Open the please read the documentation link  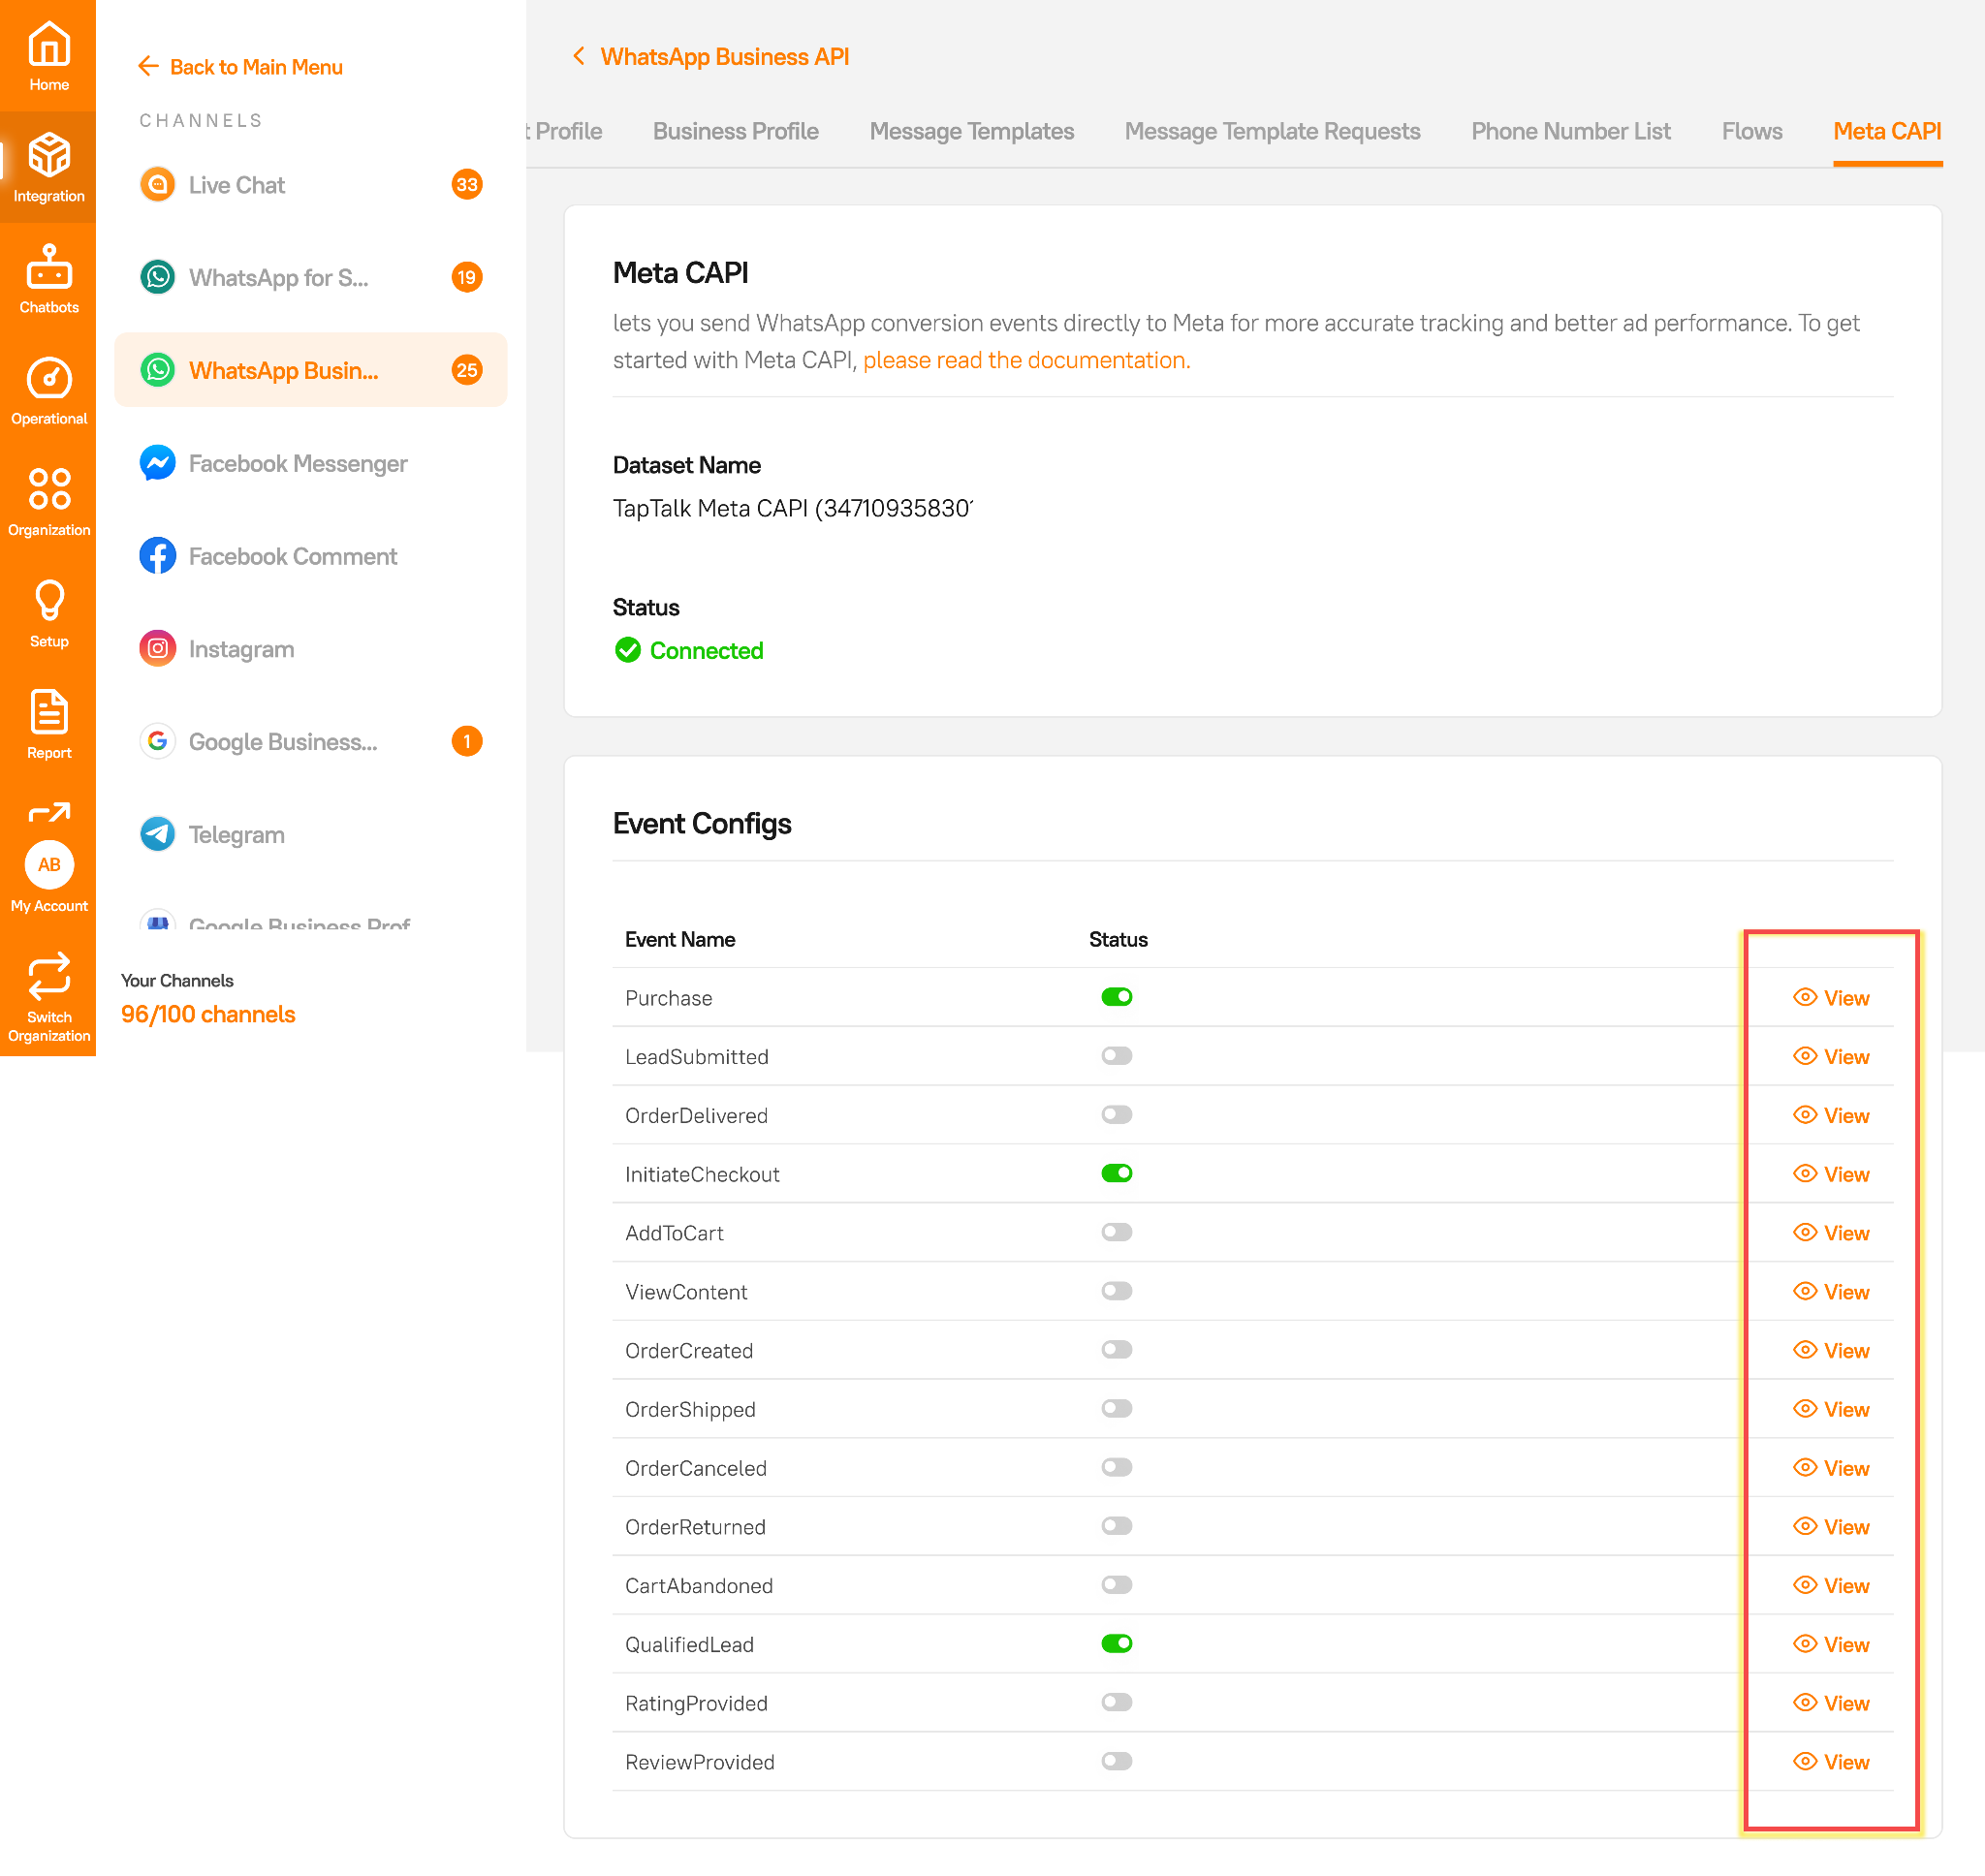1026,360
